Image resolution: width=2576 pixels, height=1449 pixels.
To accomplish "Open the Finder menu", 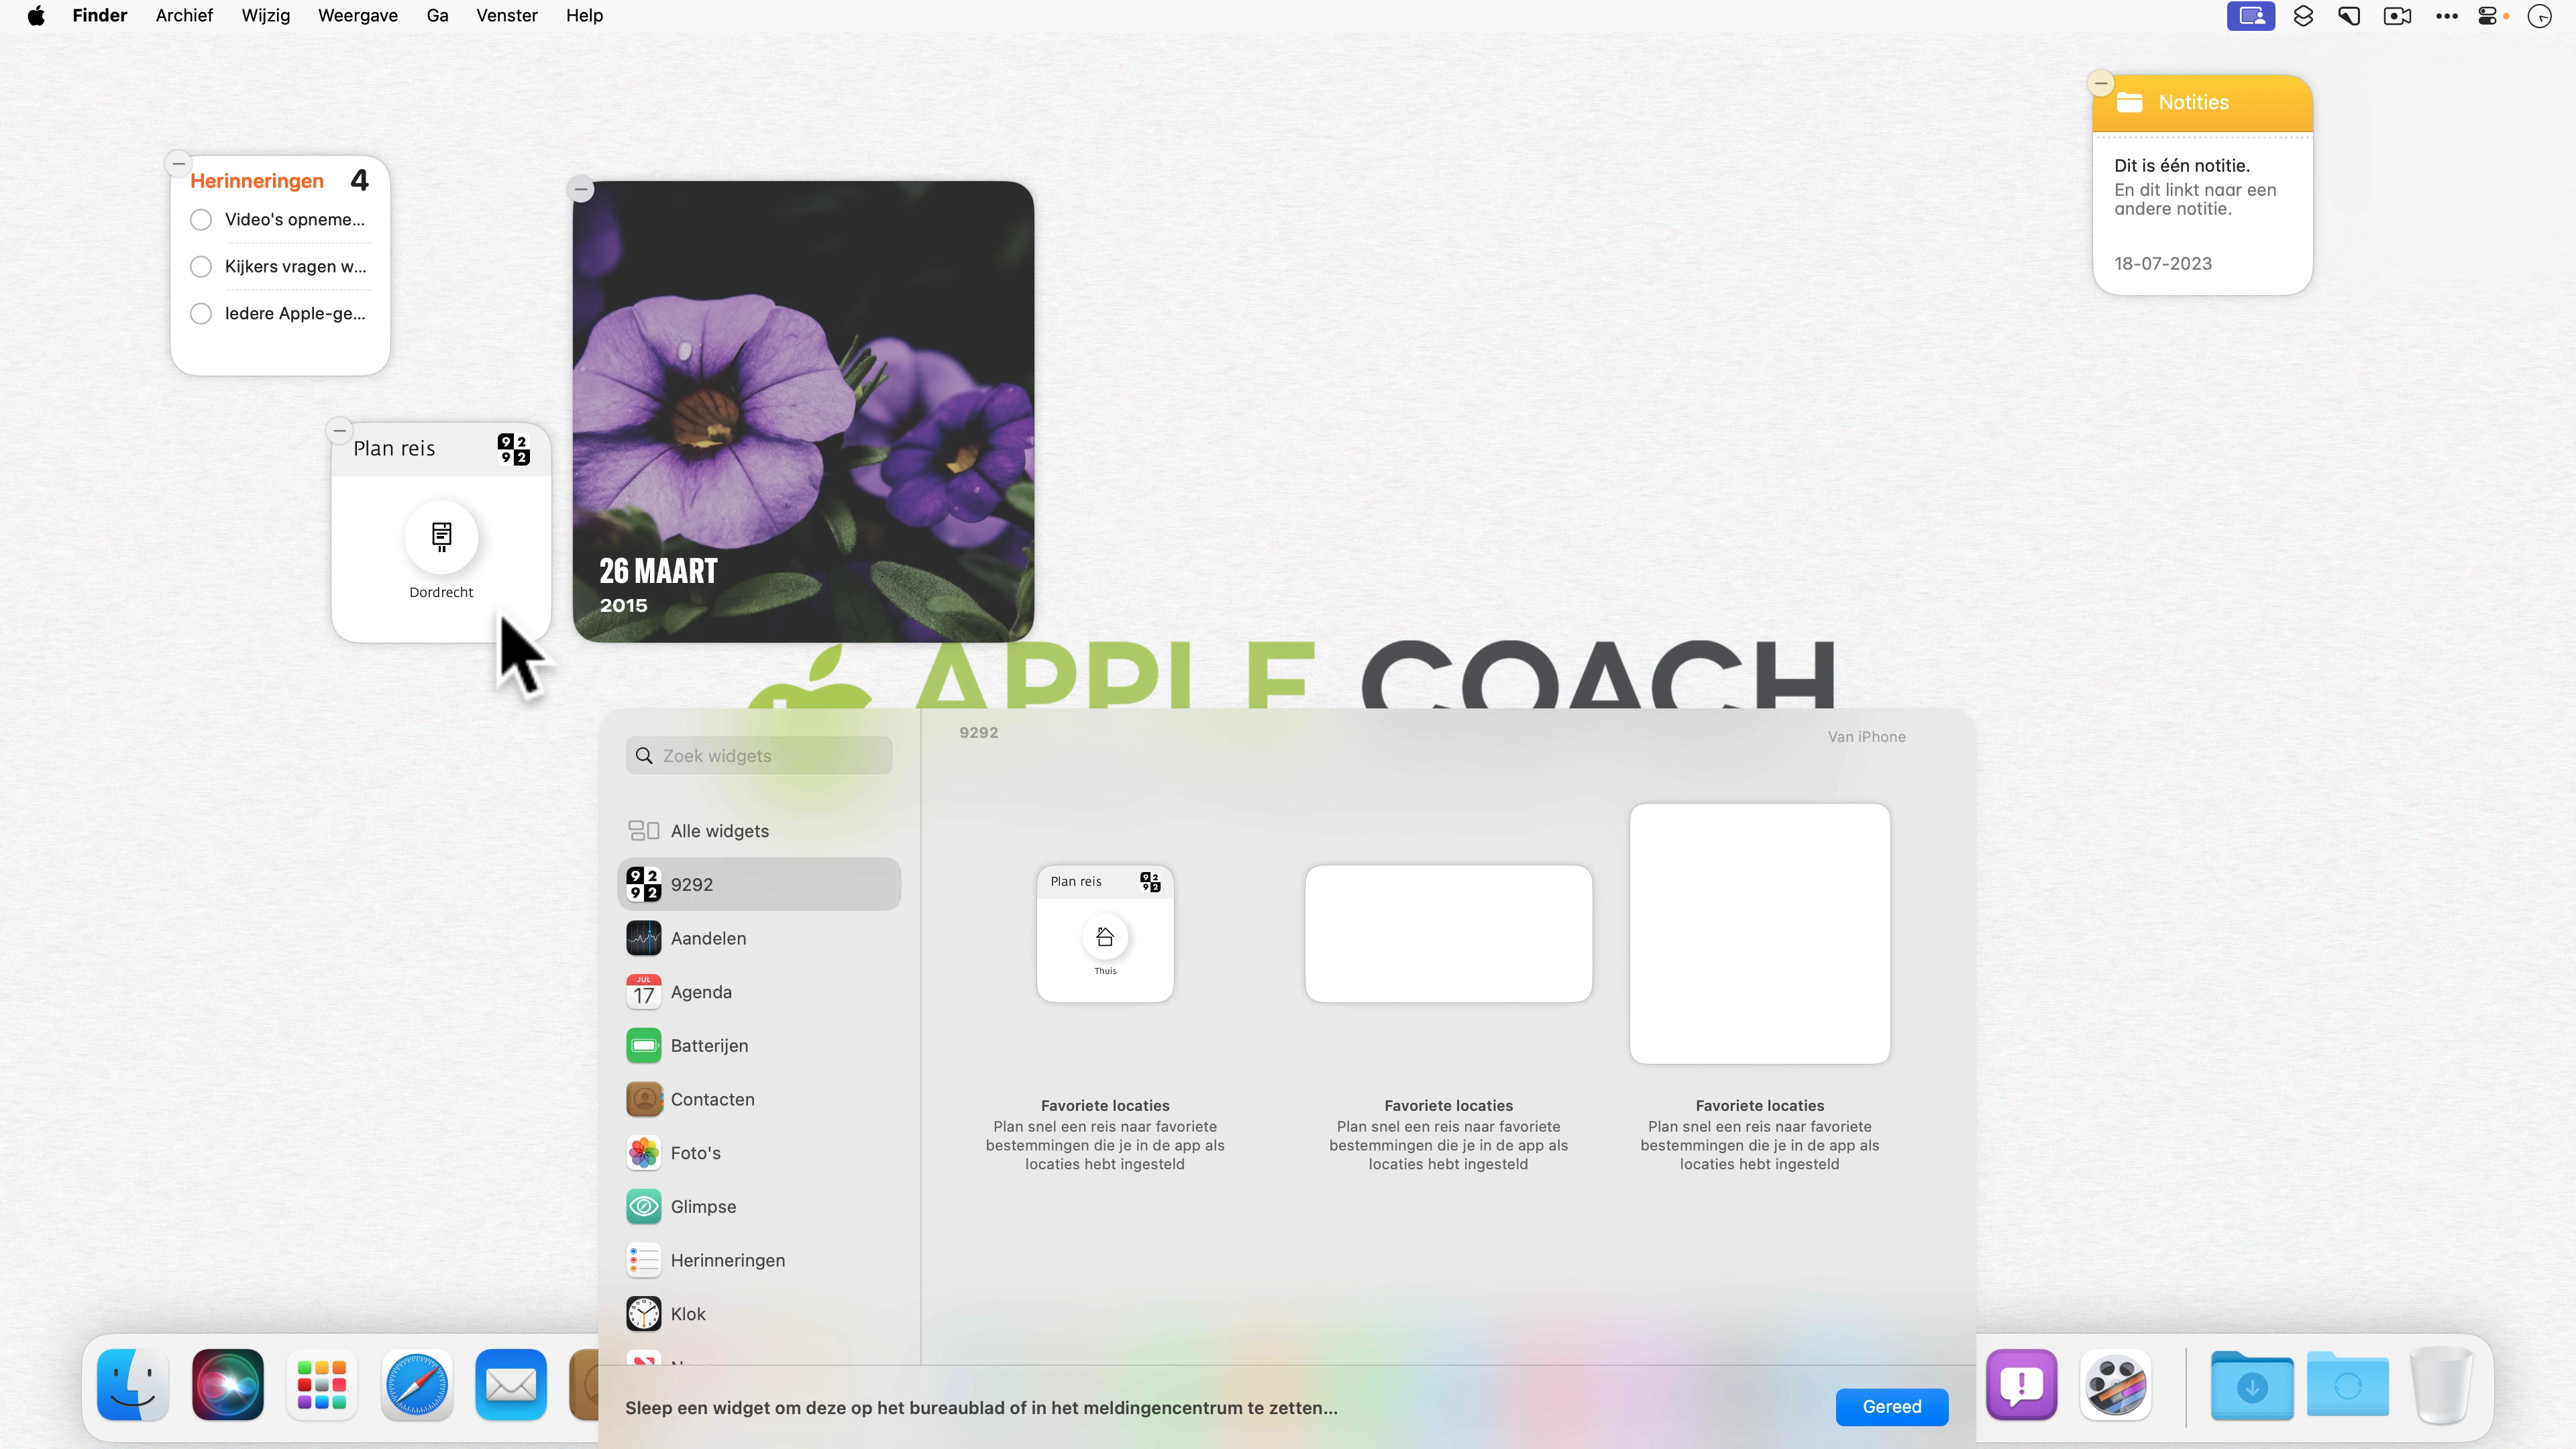I will click(100, 16).
